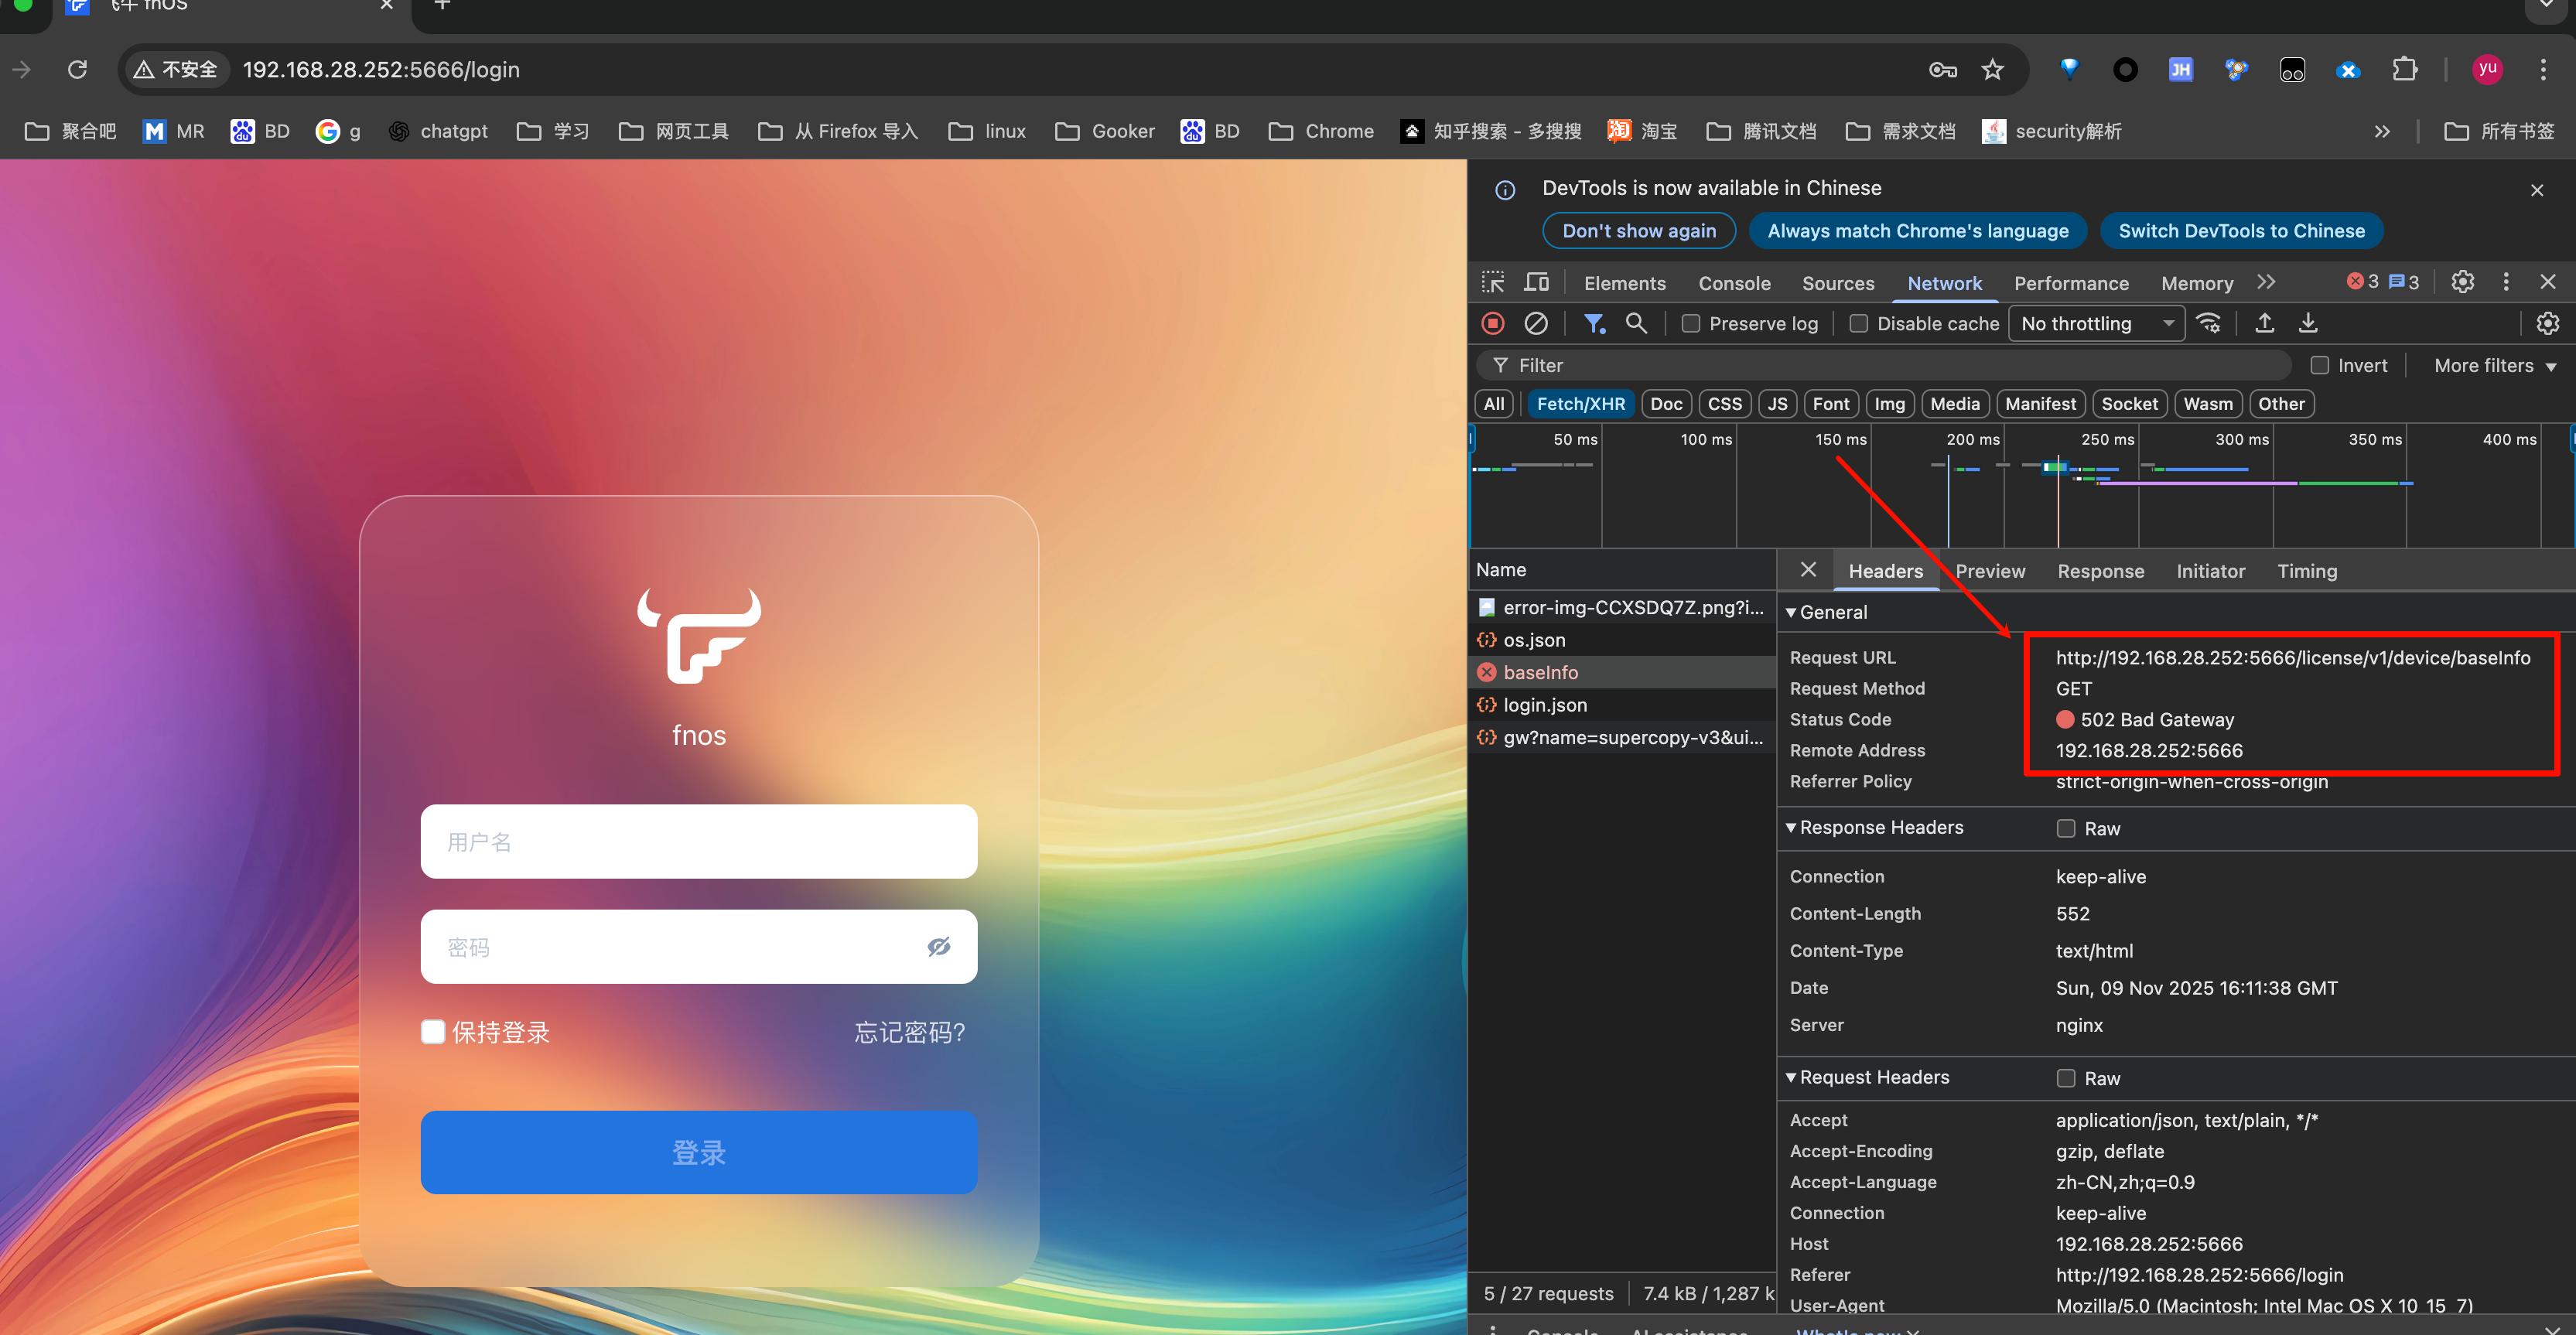
Task: Clear the network log
Action: (x=1536, y=323)
